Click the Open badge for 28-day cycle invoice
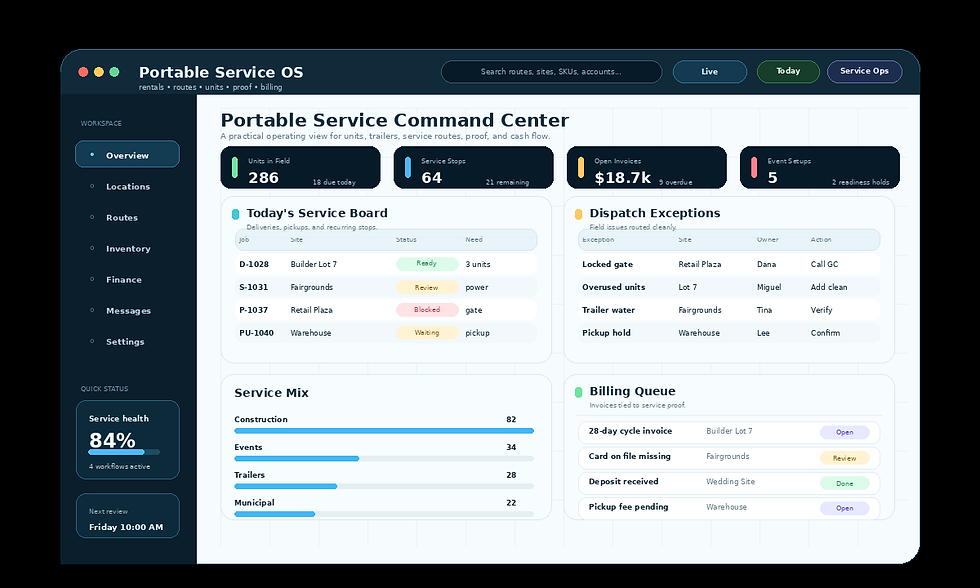 coord(844,432)
